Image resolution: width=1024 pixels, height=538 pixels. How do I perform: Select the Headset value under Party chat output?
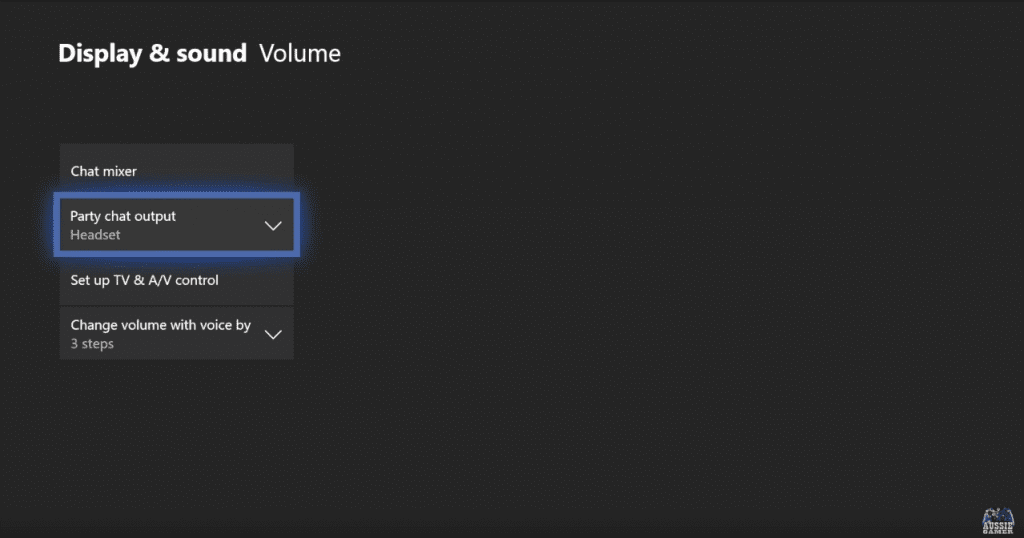(95, 235)
